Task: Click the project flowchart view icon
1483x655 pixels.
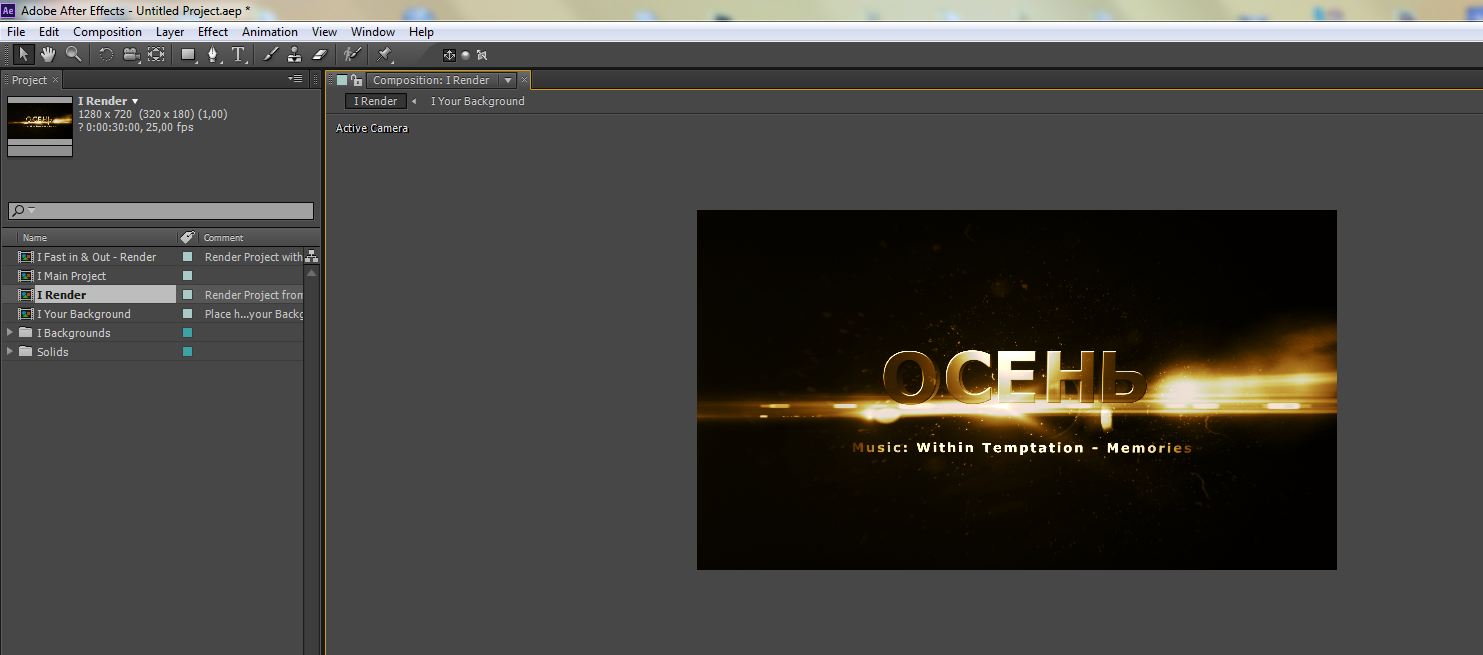Action: (x=312, y=257)
